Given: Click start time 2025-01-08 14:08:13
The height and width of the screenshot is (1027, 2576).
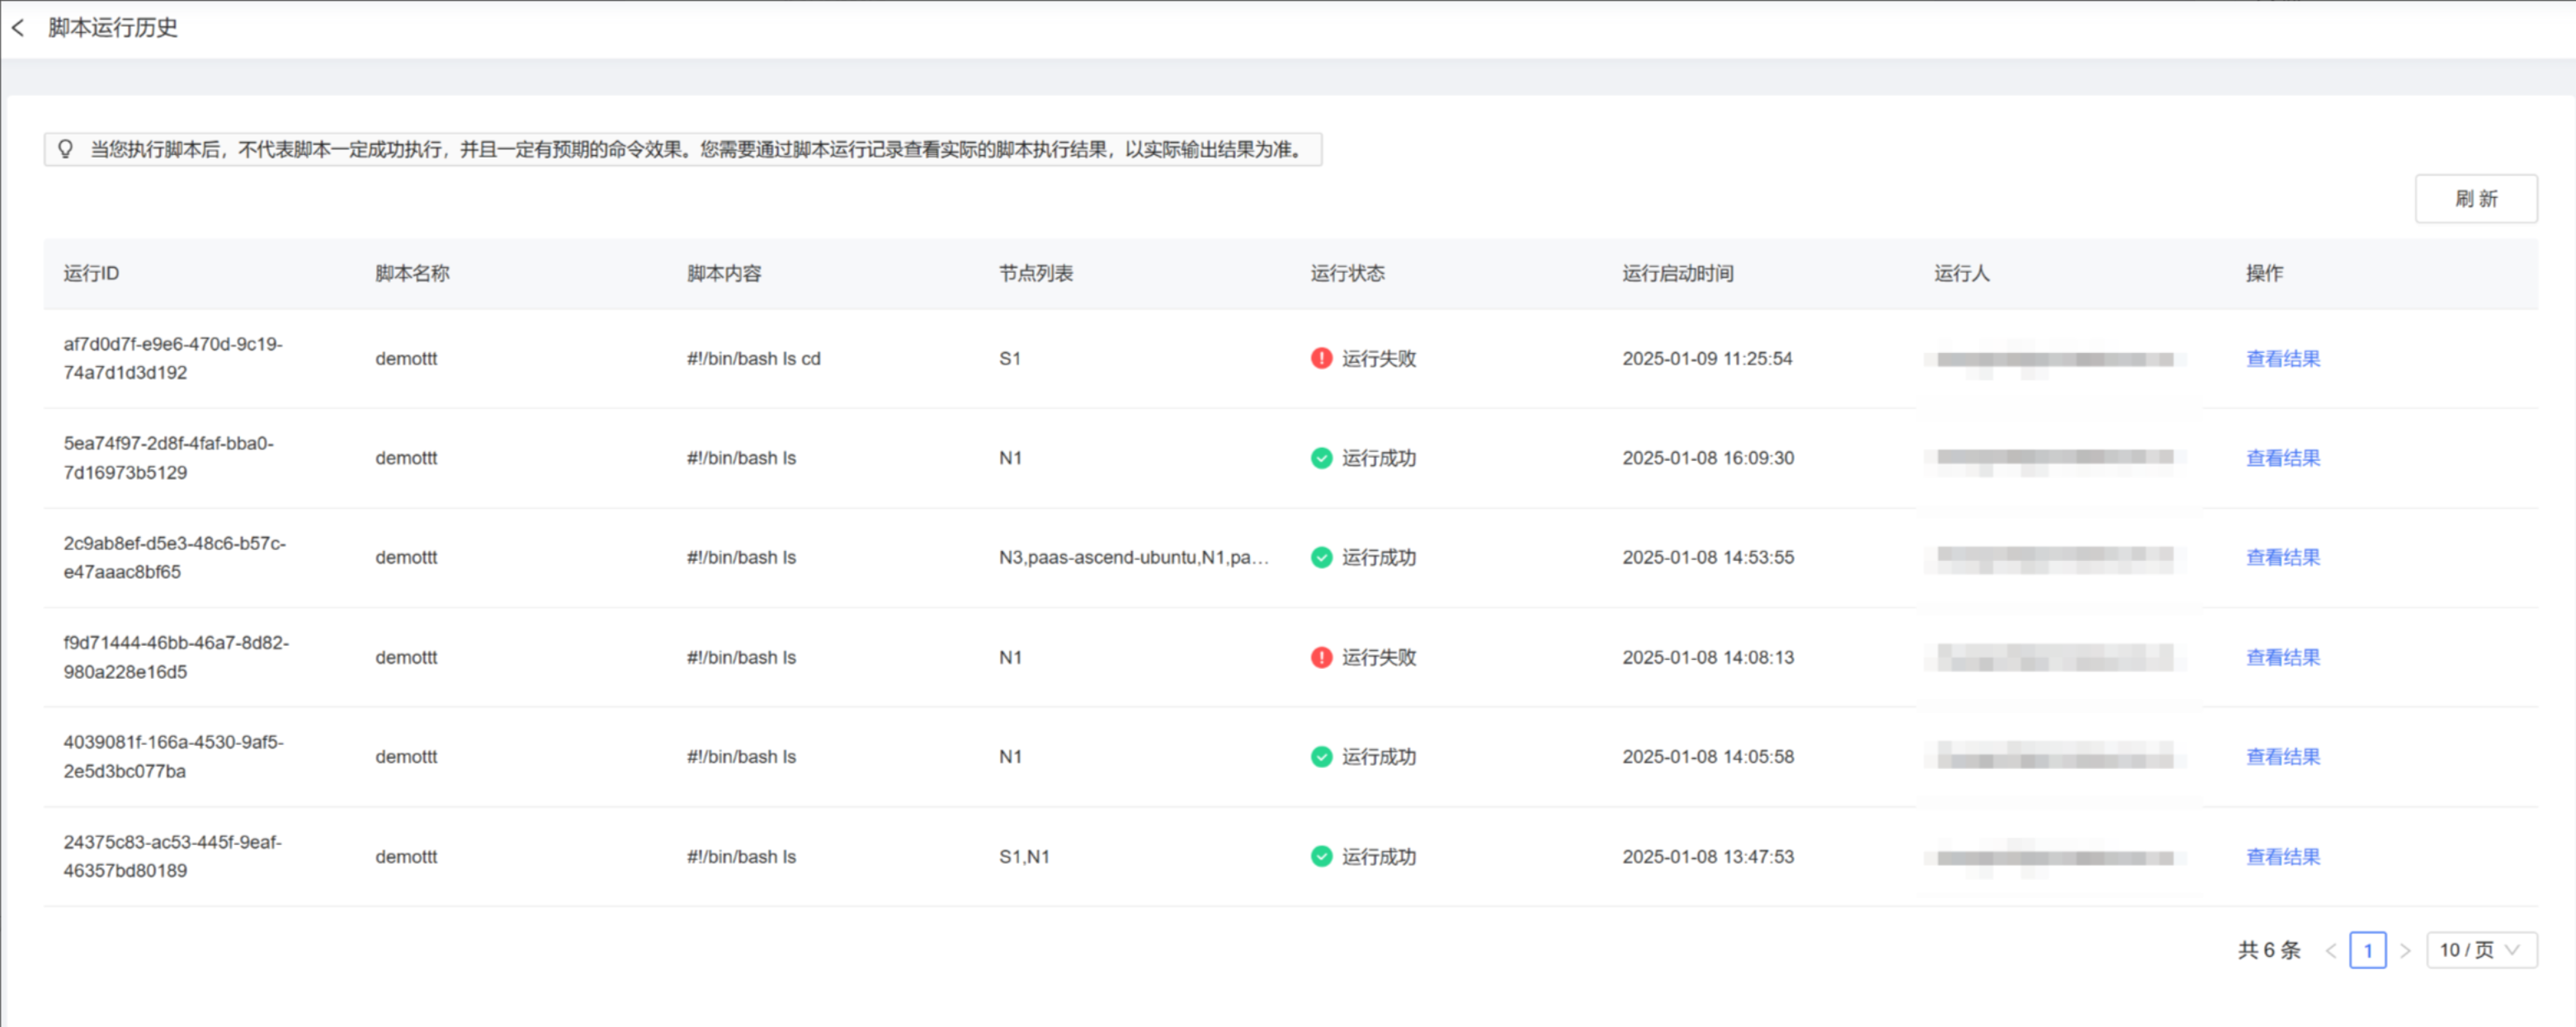Looking at the screenshot, I should [x=1708, y=657].
